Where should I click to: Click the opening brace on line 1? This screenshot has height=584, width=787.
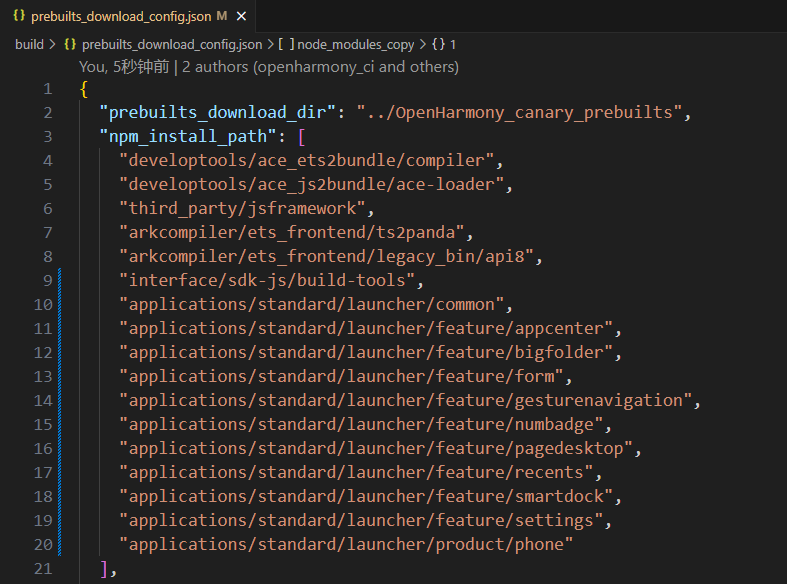(84, 89)
